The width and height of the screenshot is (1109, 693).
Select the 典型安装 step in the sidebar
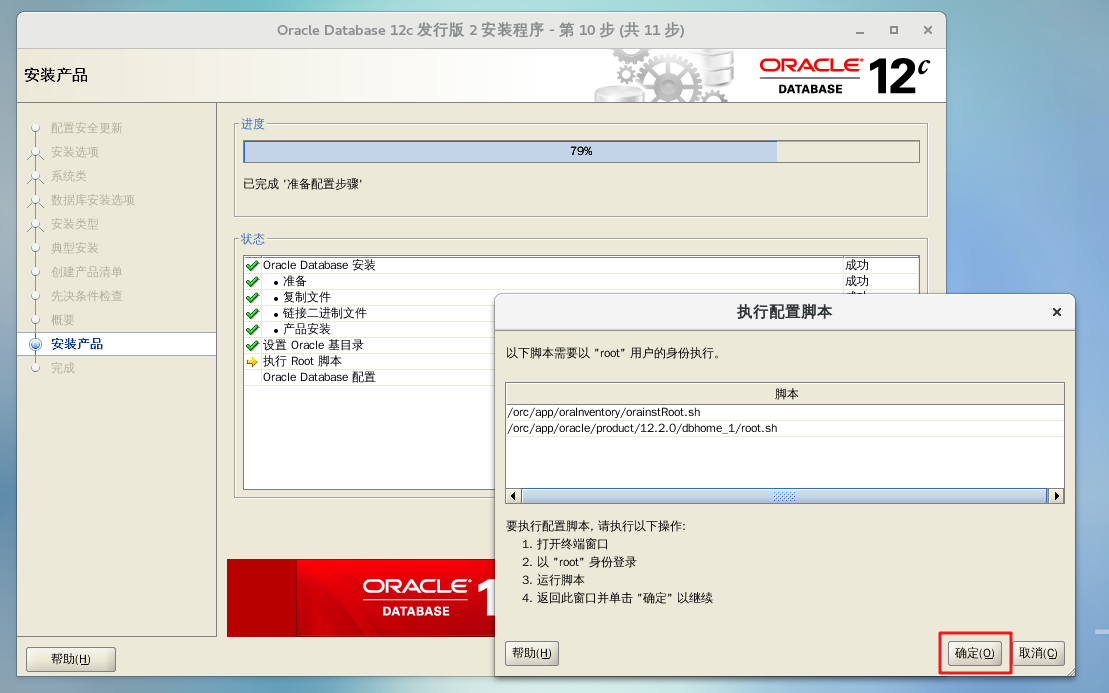(74, 248)
